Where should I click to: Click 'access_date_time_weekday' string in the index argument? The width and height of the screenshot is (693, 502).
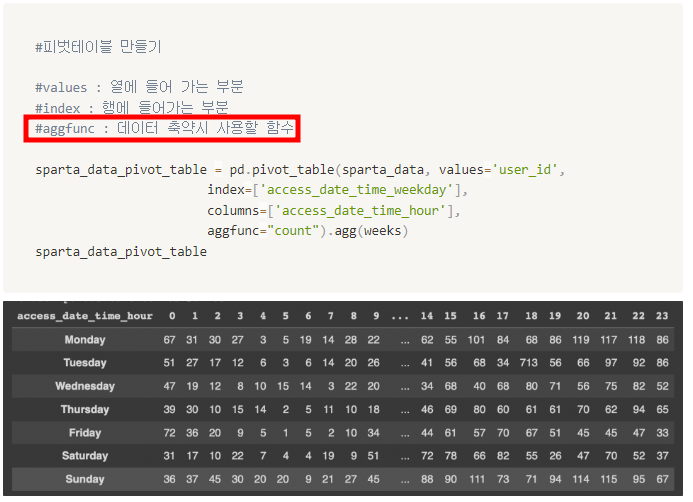coord(357,190)
